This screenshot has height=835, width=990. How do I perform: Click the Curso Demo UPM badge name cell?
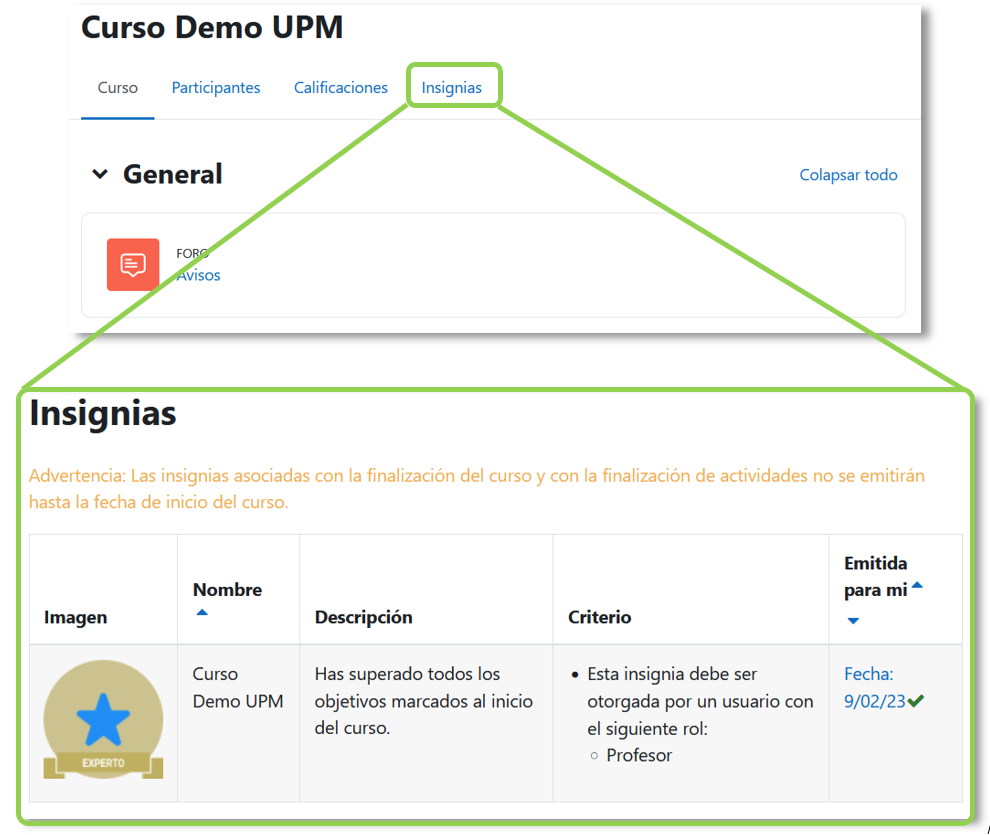click(238, 688)
